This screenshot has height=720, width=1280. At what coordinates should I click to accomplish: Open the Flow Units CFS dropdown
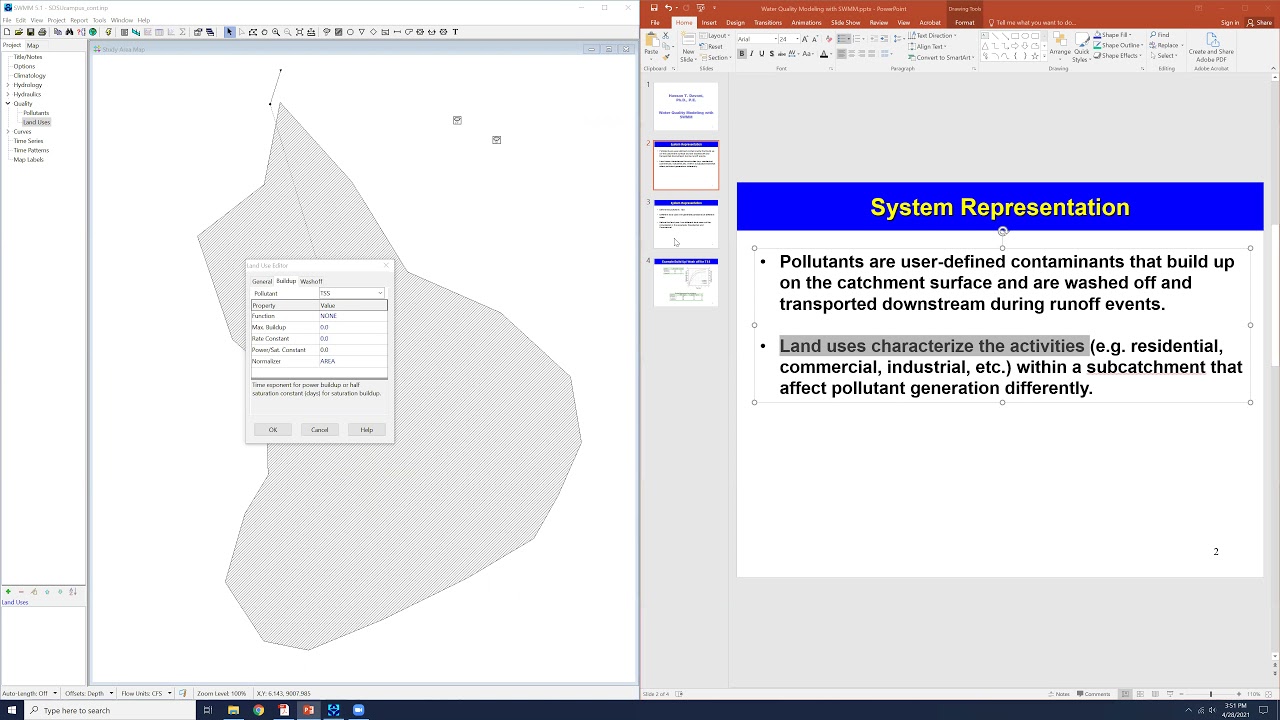coord(169,694)
